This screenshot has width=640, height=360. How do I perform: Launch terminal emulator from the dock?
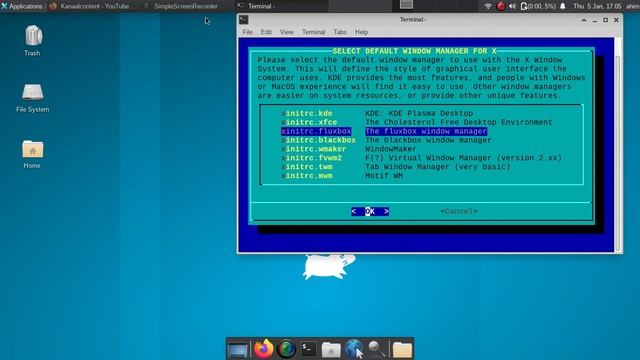pos(308,349)
